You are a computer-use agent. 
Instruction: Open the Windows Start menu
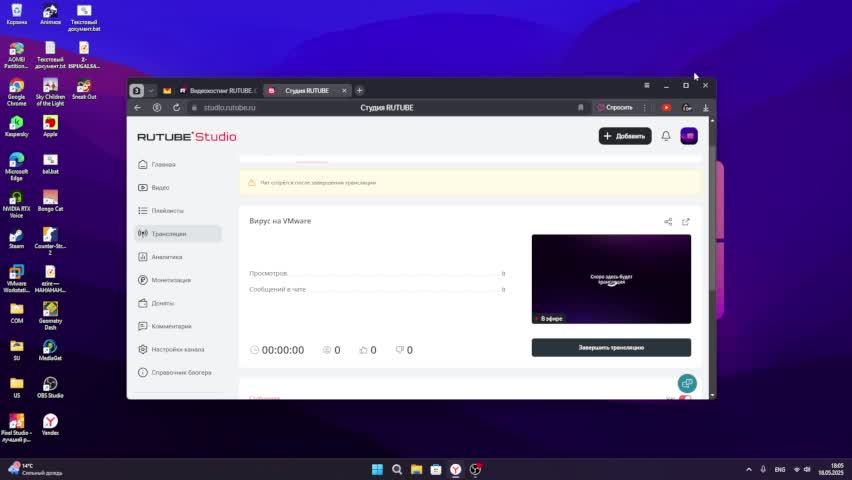(x=377, y=469)
